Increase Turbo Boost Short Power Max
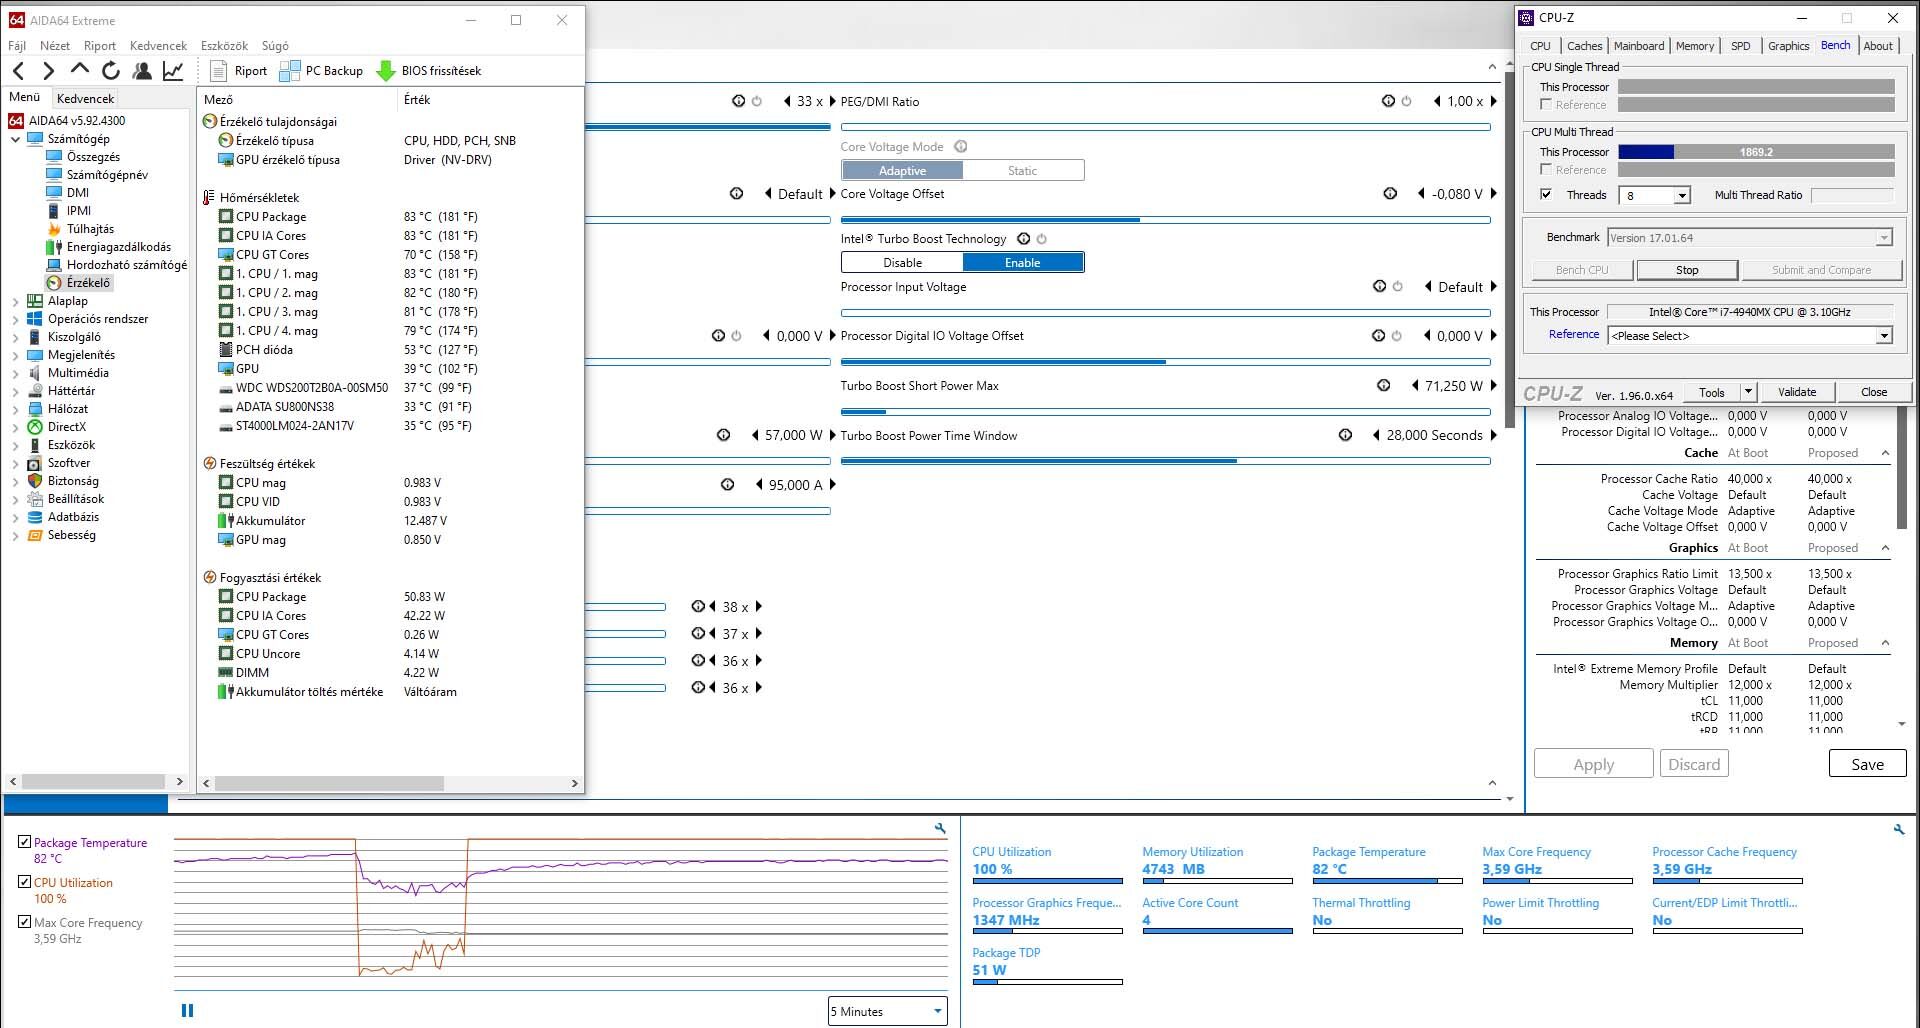Viewport: 1920px width, 1028px height. tap(1494, 386)
